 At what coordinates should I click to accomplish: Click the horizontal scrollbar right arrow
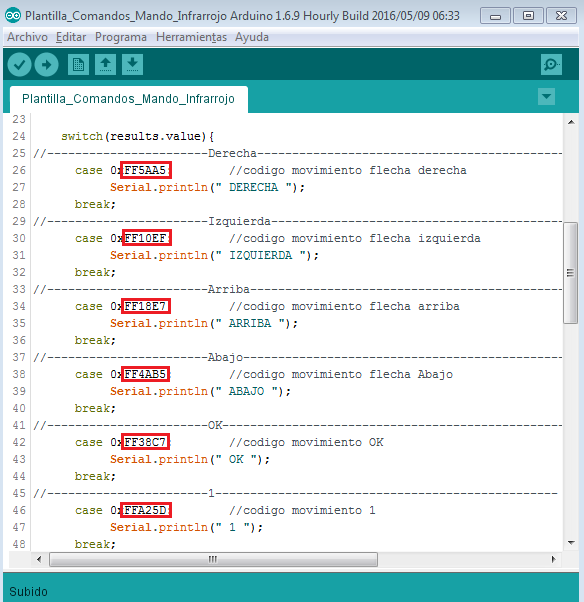click(553, 559)
